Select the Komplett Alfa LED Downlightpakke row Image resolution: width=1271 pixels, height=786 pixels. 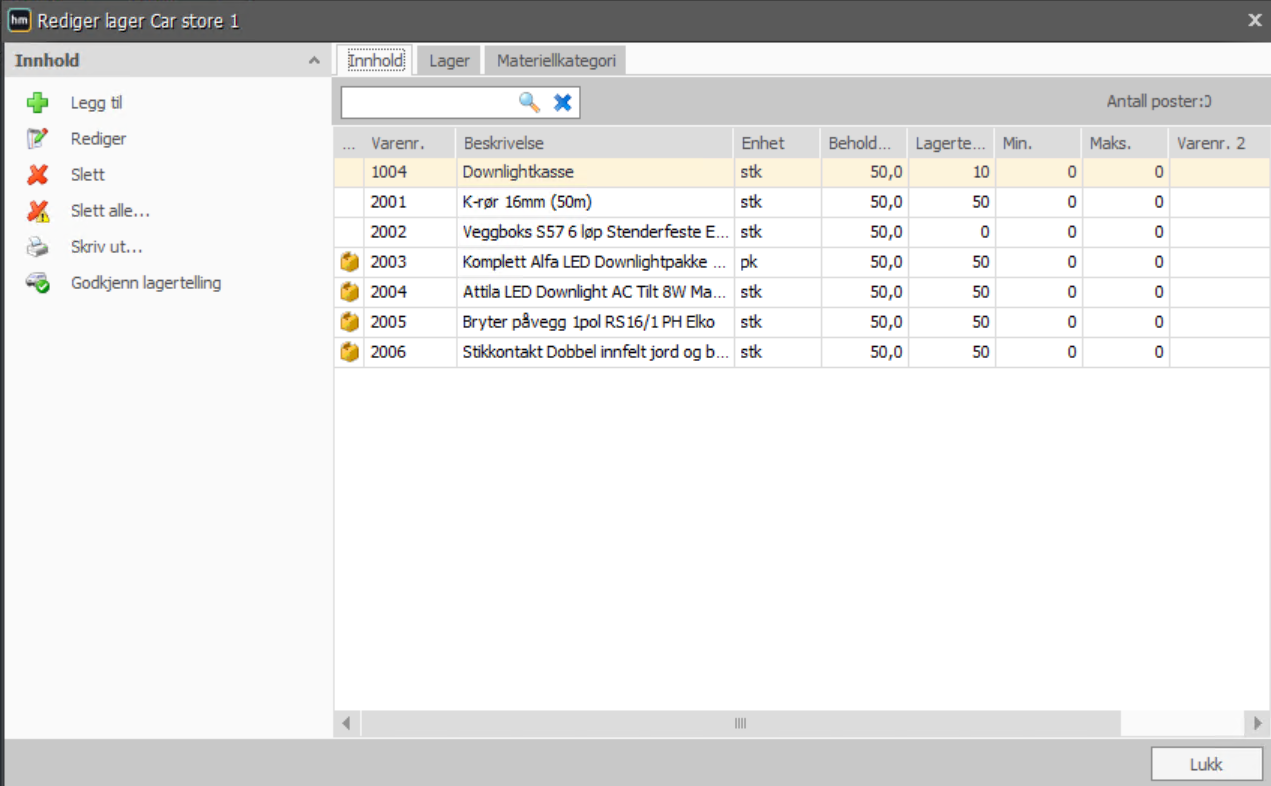[802, 262]
